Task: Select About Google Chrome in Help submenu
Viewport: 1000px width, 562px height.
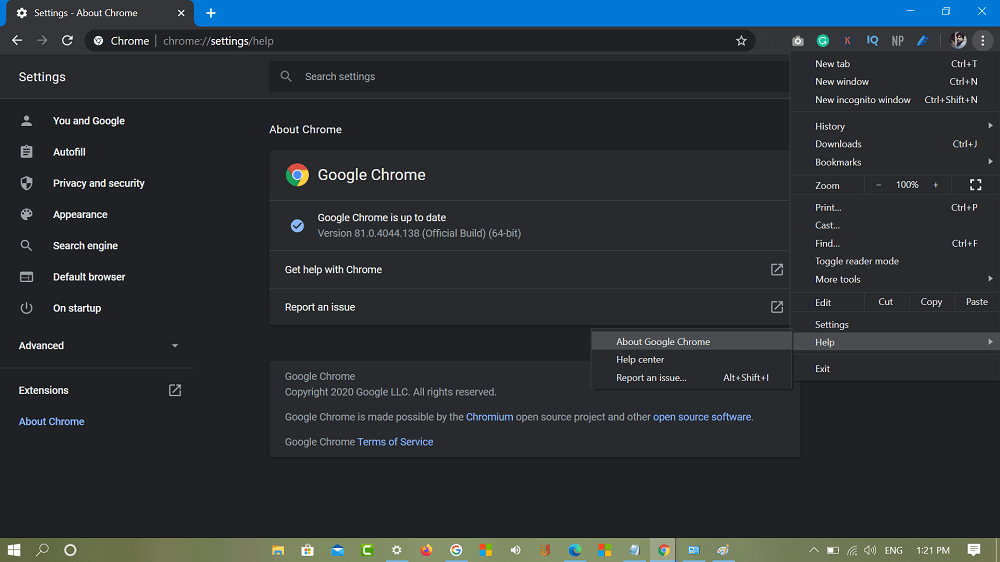Action: coord(691,341)
